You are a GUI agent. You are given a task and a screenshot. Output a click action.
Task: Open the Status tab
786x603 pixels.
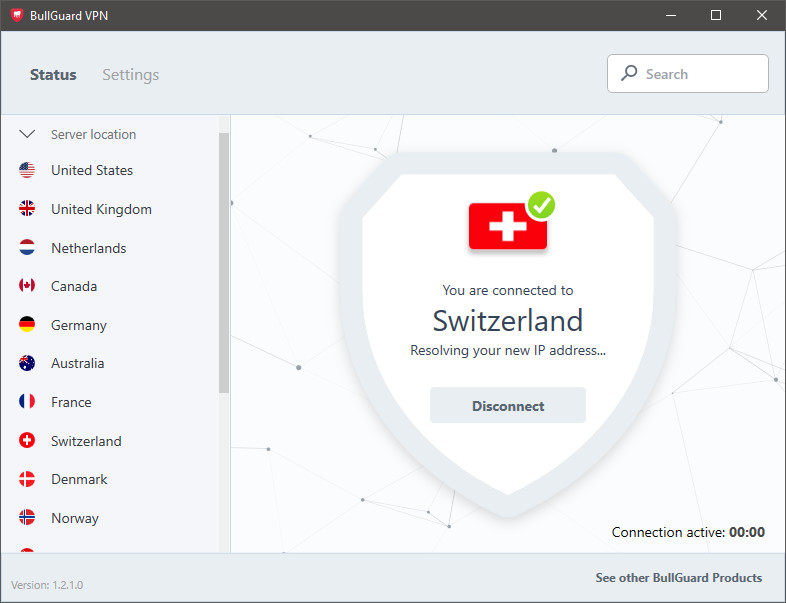coord(53,75)
